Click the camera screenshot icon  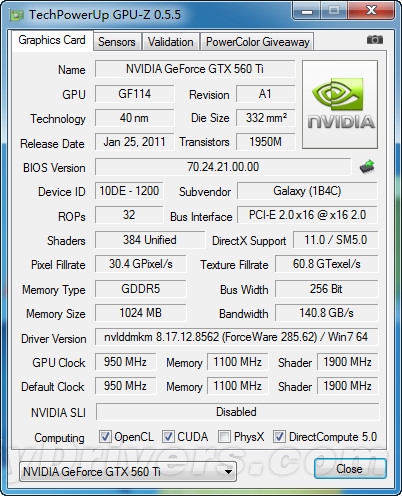(x=375, y=40)
